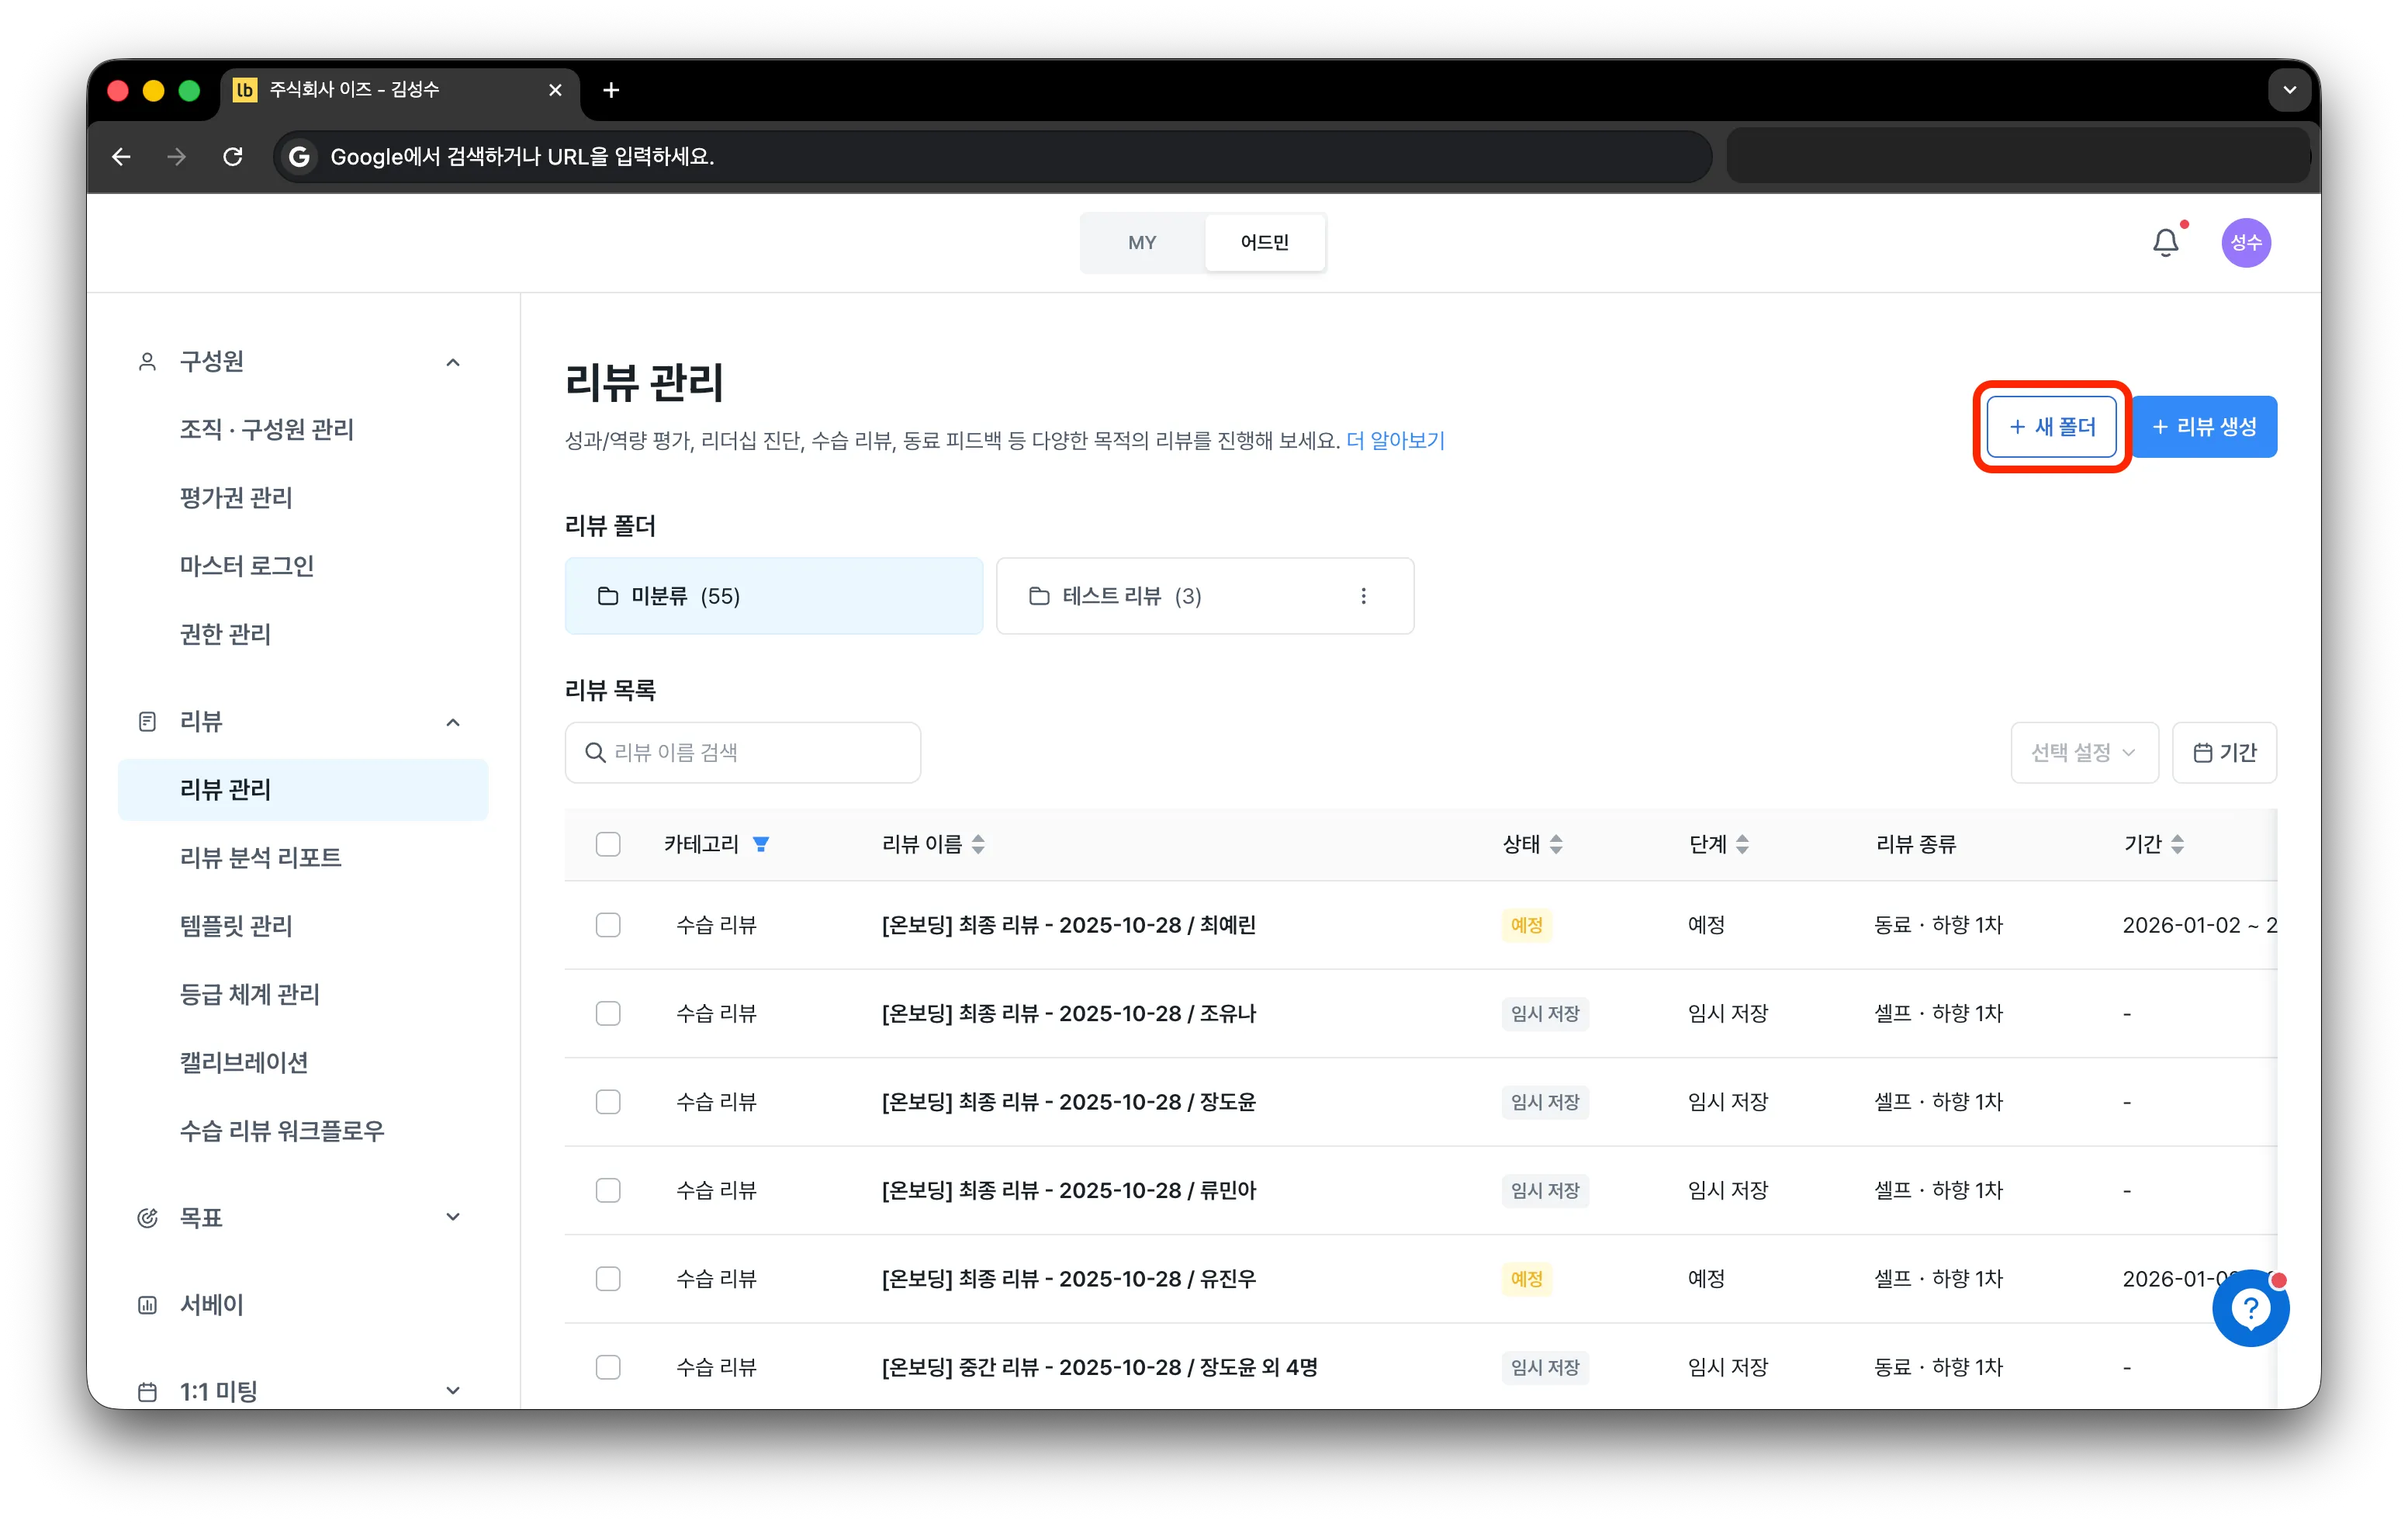2408x1524 pixels.
Task: Check the 중간 리뷰 장도윤 외 4명 row
Action: tap(608, 1367)
